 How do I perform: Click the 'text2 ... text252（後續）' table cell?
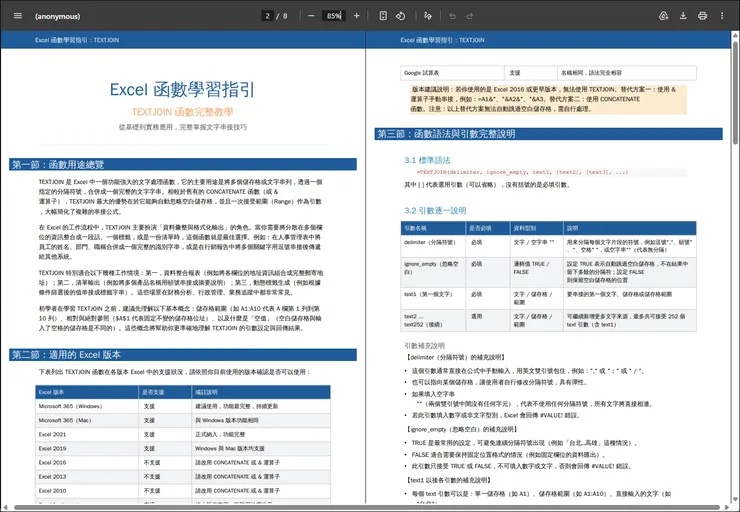[x=433, y=320]
